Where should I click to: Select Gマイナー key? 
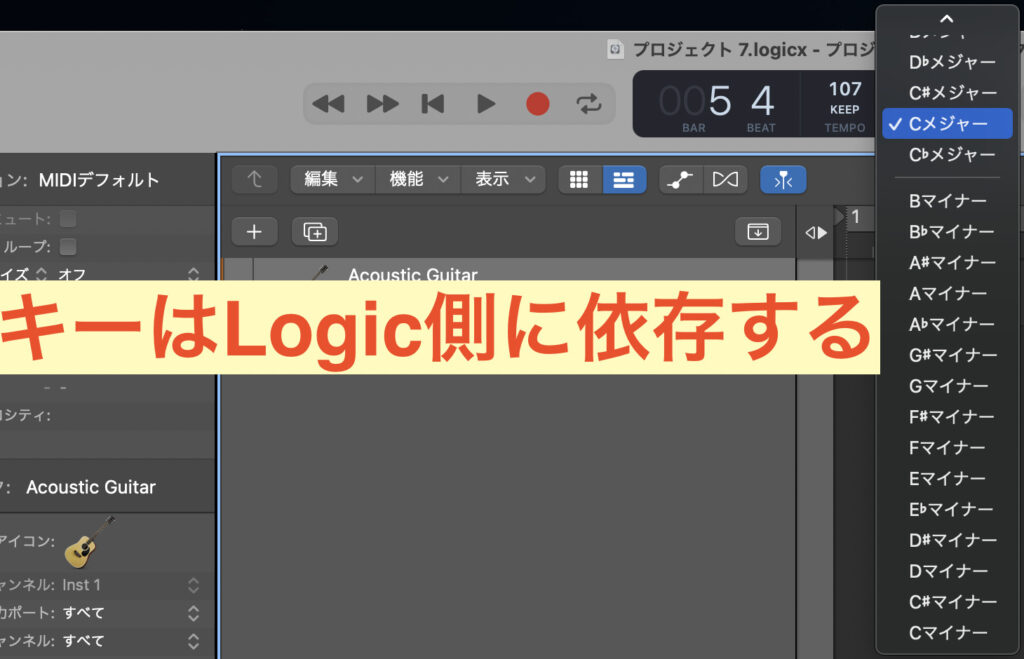[947, 386]
